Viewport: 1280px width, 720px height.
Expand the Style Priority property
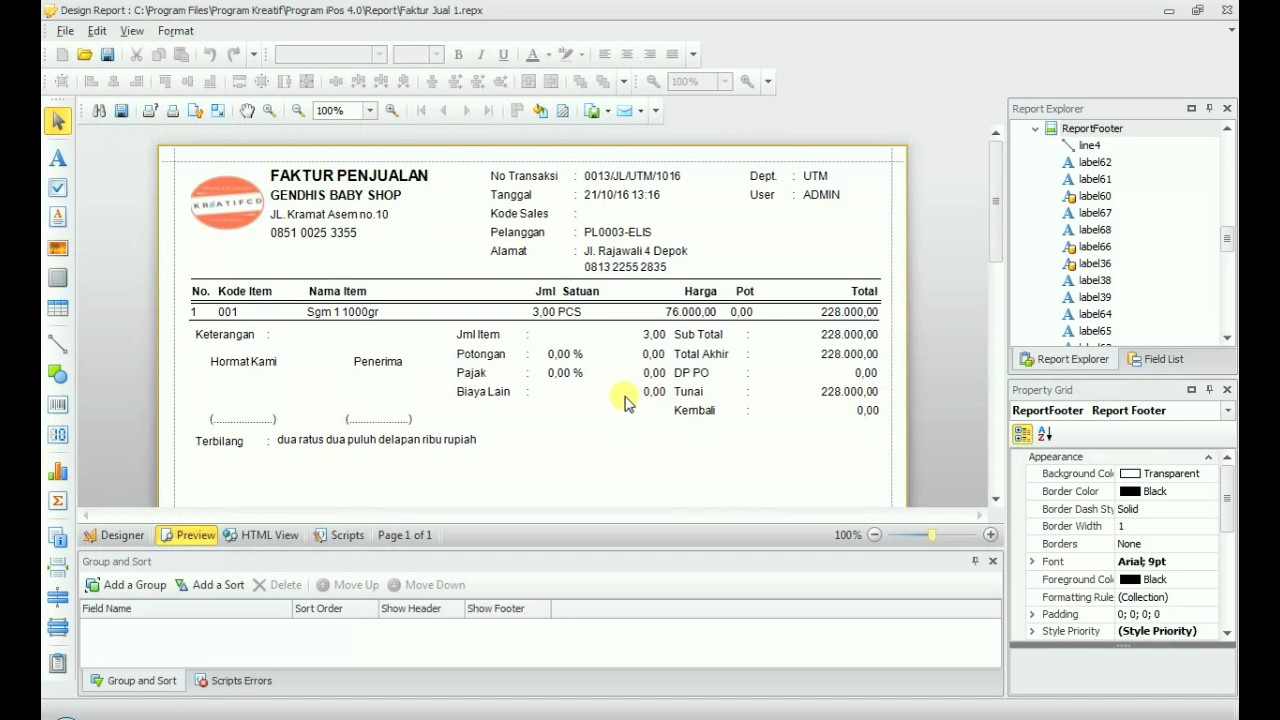click(x=1032, y=632)
